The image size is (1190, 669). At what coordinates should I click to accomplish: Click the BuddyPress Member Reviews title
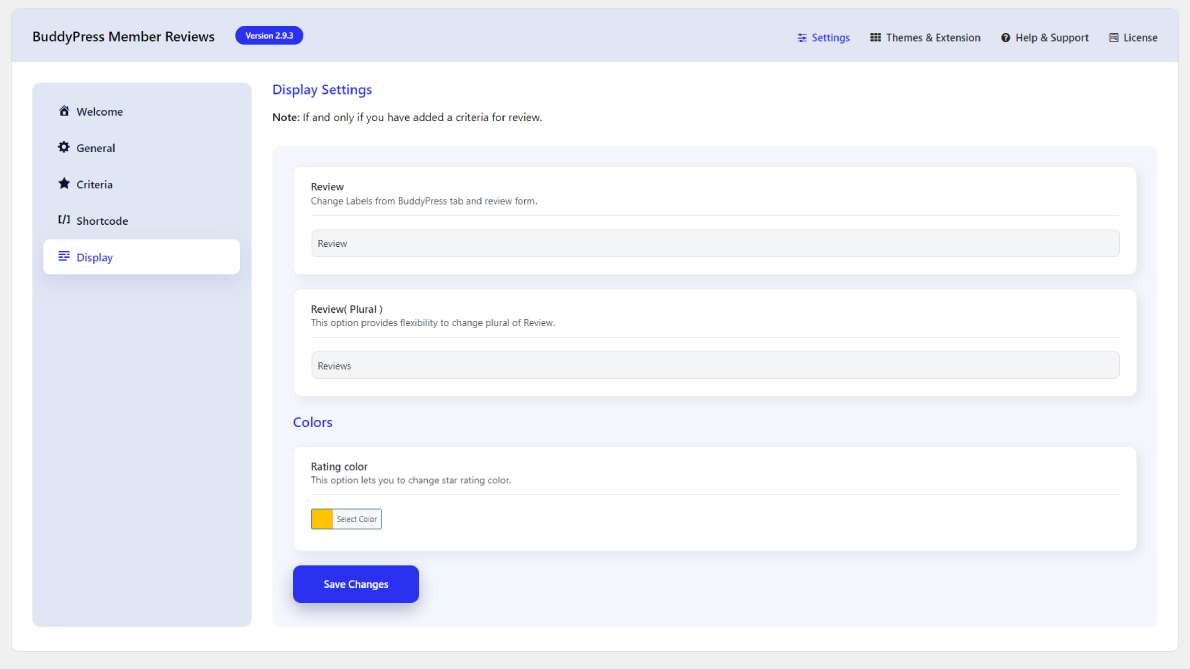coord(124,36)
